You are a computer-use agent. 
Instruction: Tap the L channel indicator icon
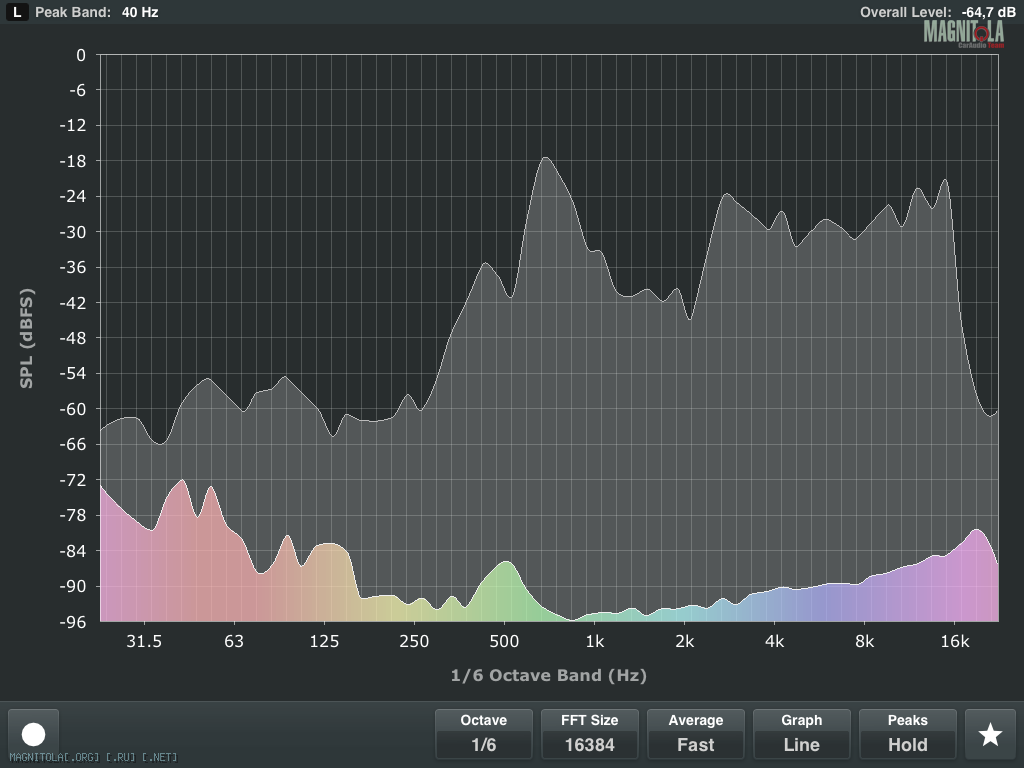click(x=18, y=12)
